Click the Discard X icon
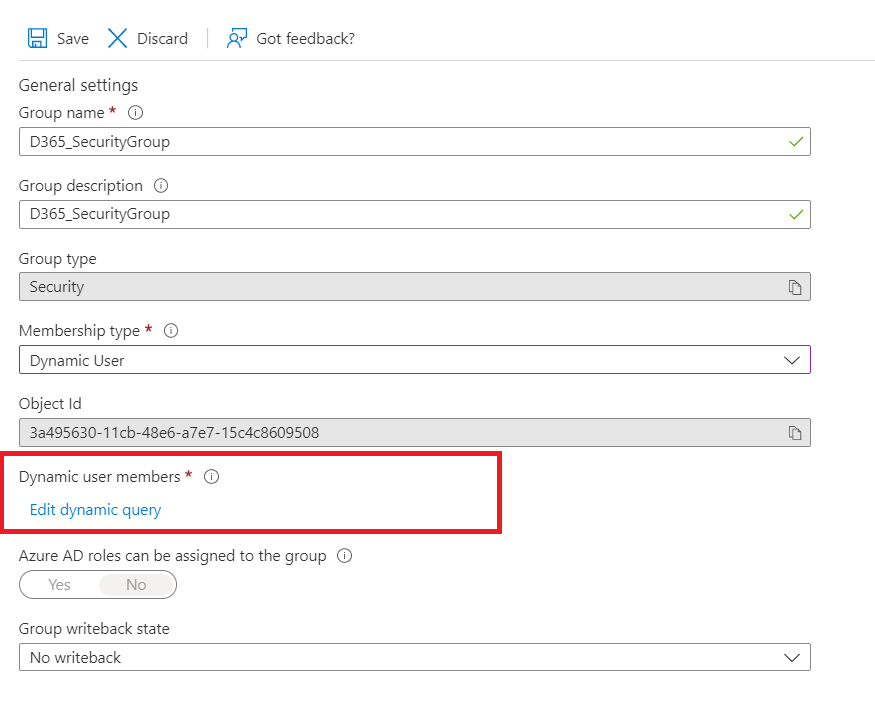Viewport: 875px width, 727px height. [118, 38]
